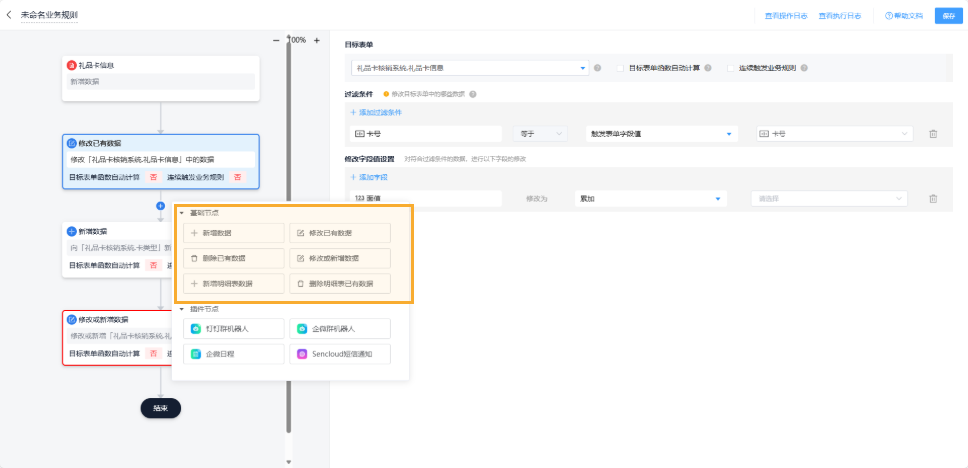This screenshot has width=968, height=468.
Task: Enable 目标表单函数自动计算 checkbox
Action: point(620,68)
